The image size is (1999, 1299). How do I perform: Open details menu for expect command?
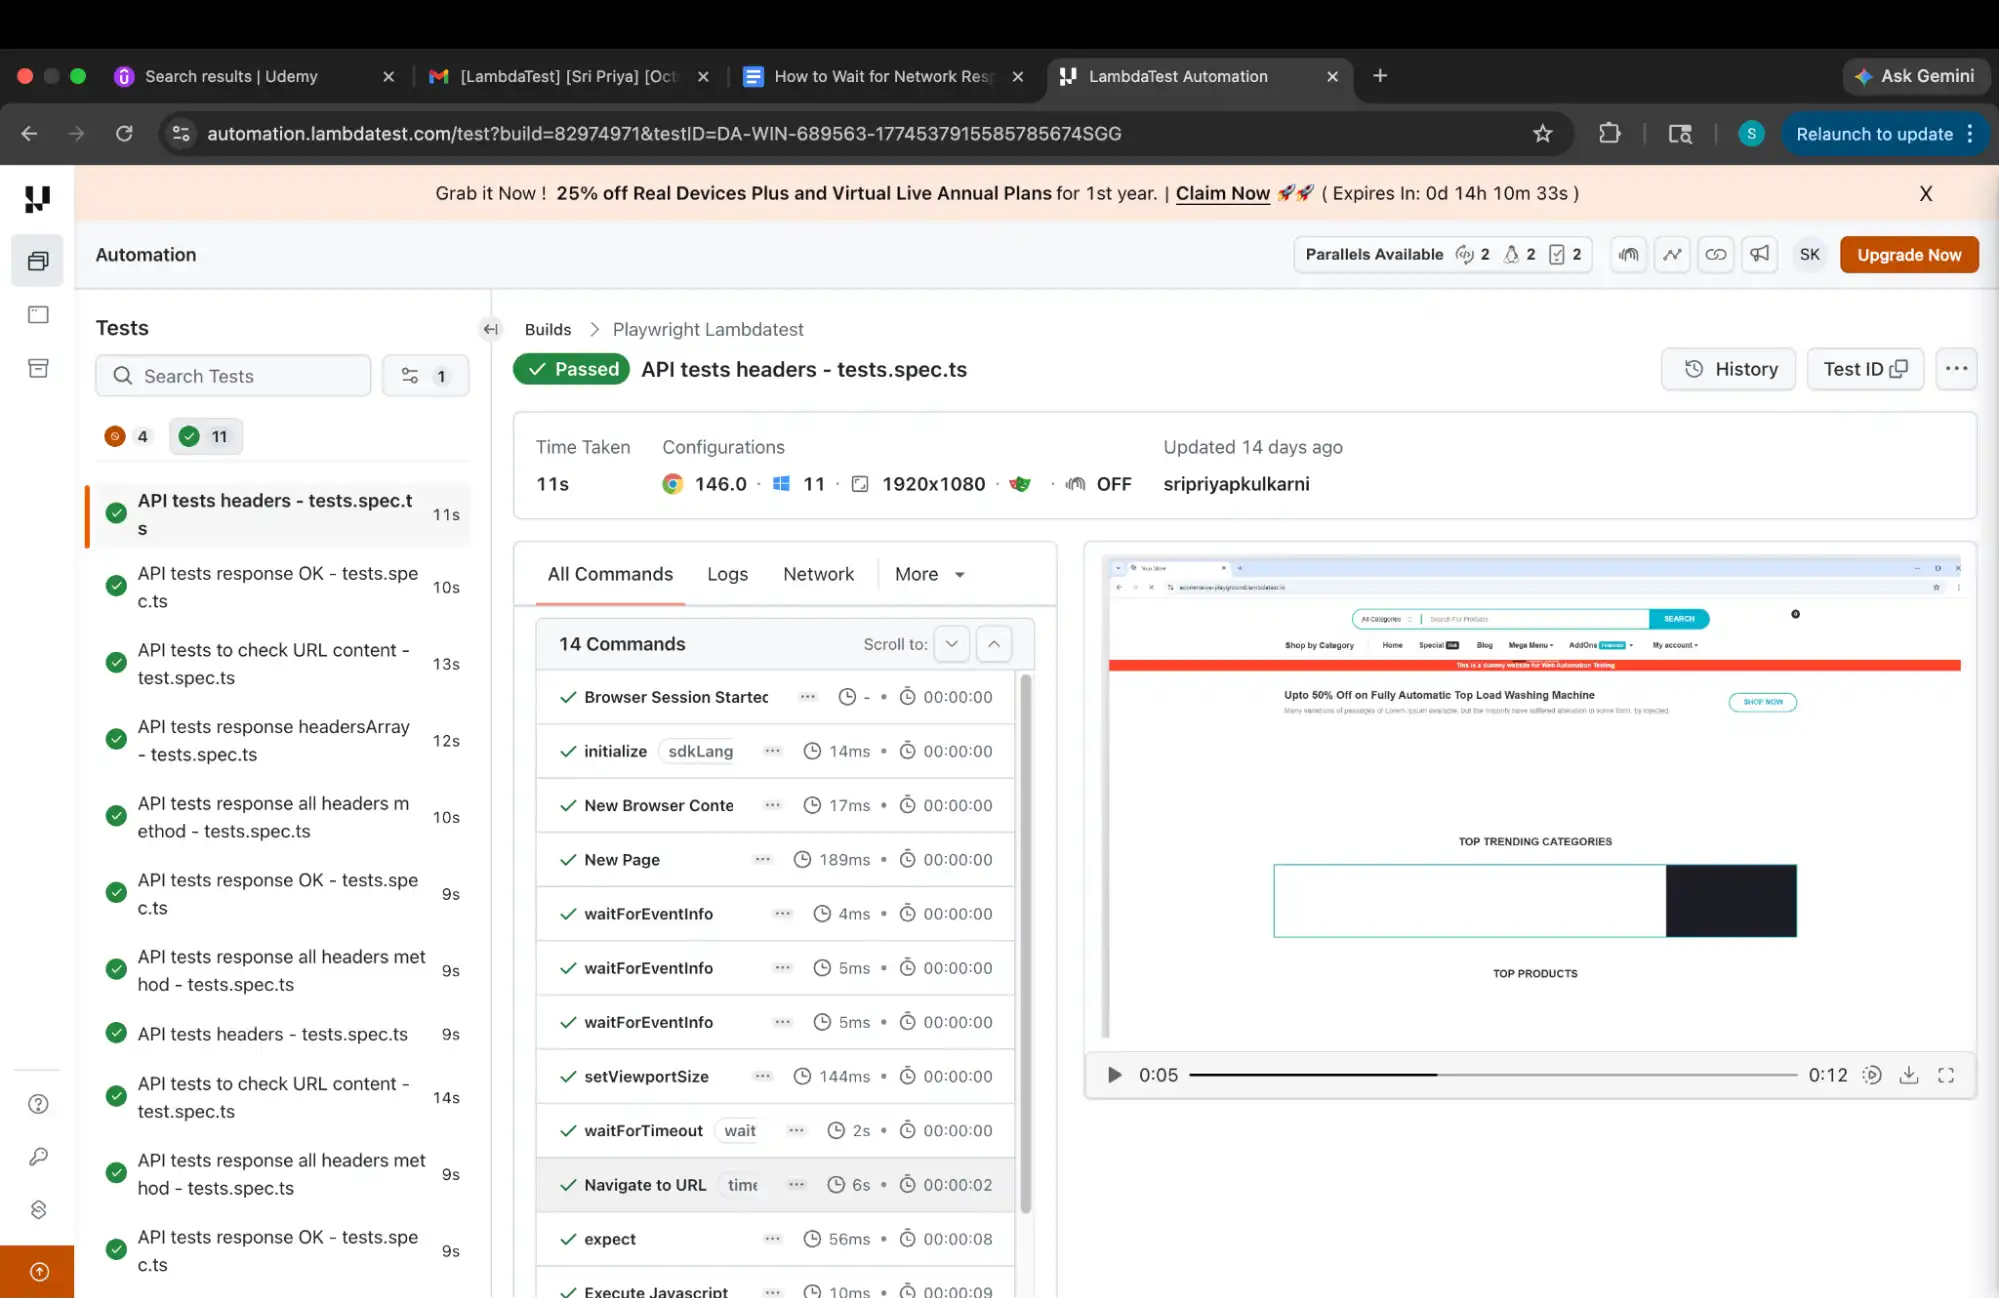(772, 1239)
